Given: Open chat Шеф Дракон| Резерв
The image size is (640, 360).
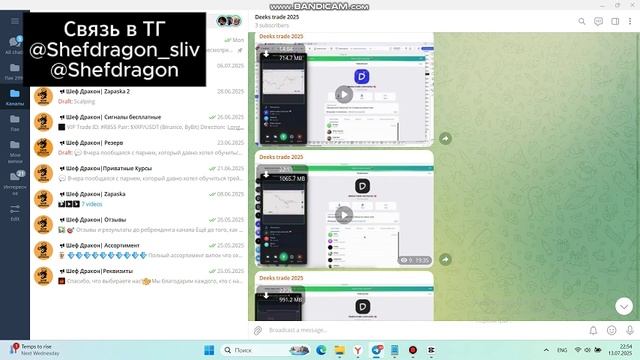Looking at the screenshot, I should pyautogui.click(x=139, y=147).
